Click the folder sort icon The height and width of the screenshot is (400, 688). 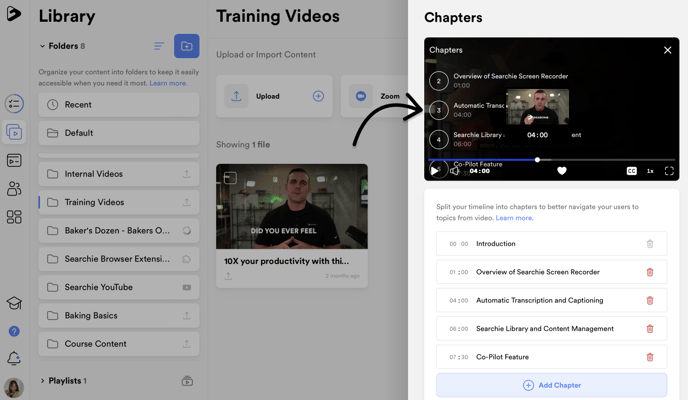pos(159,46)
